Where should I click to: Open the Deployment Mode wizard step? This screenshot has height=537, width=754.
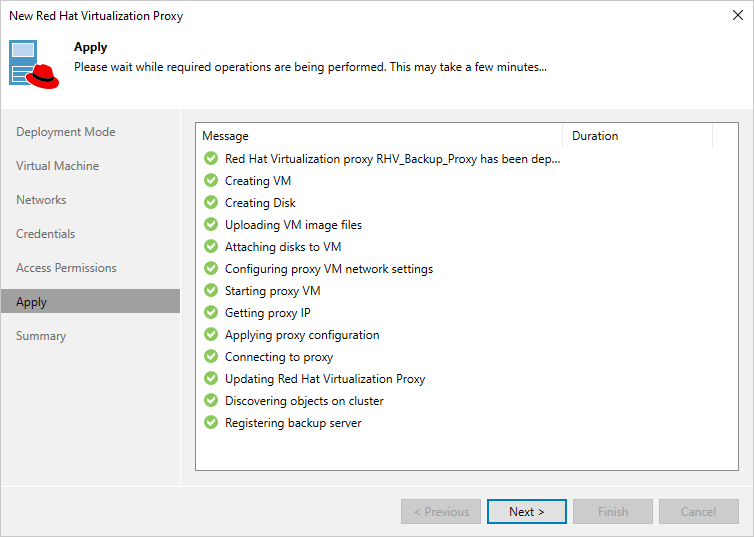66,132
